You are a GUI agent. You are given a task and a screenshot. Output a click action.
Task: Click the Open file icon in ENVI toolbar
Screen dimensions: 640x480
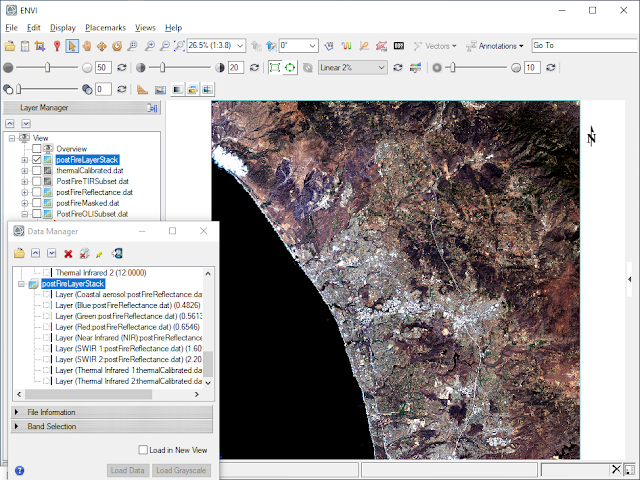10,46
